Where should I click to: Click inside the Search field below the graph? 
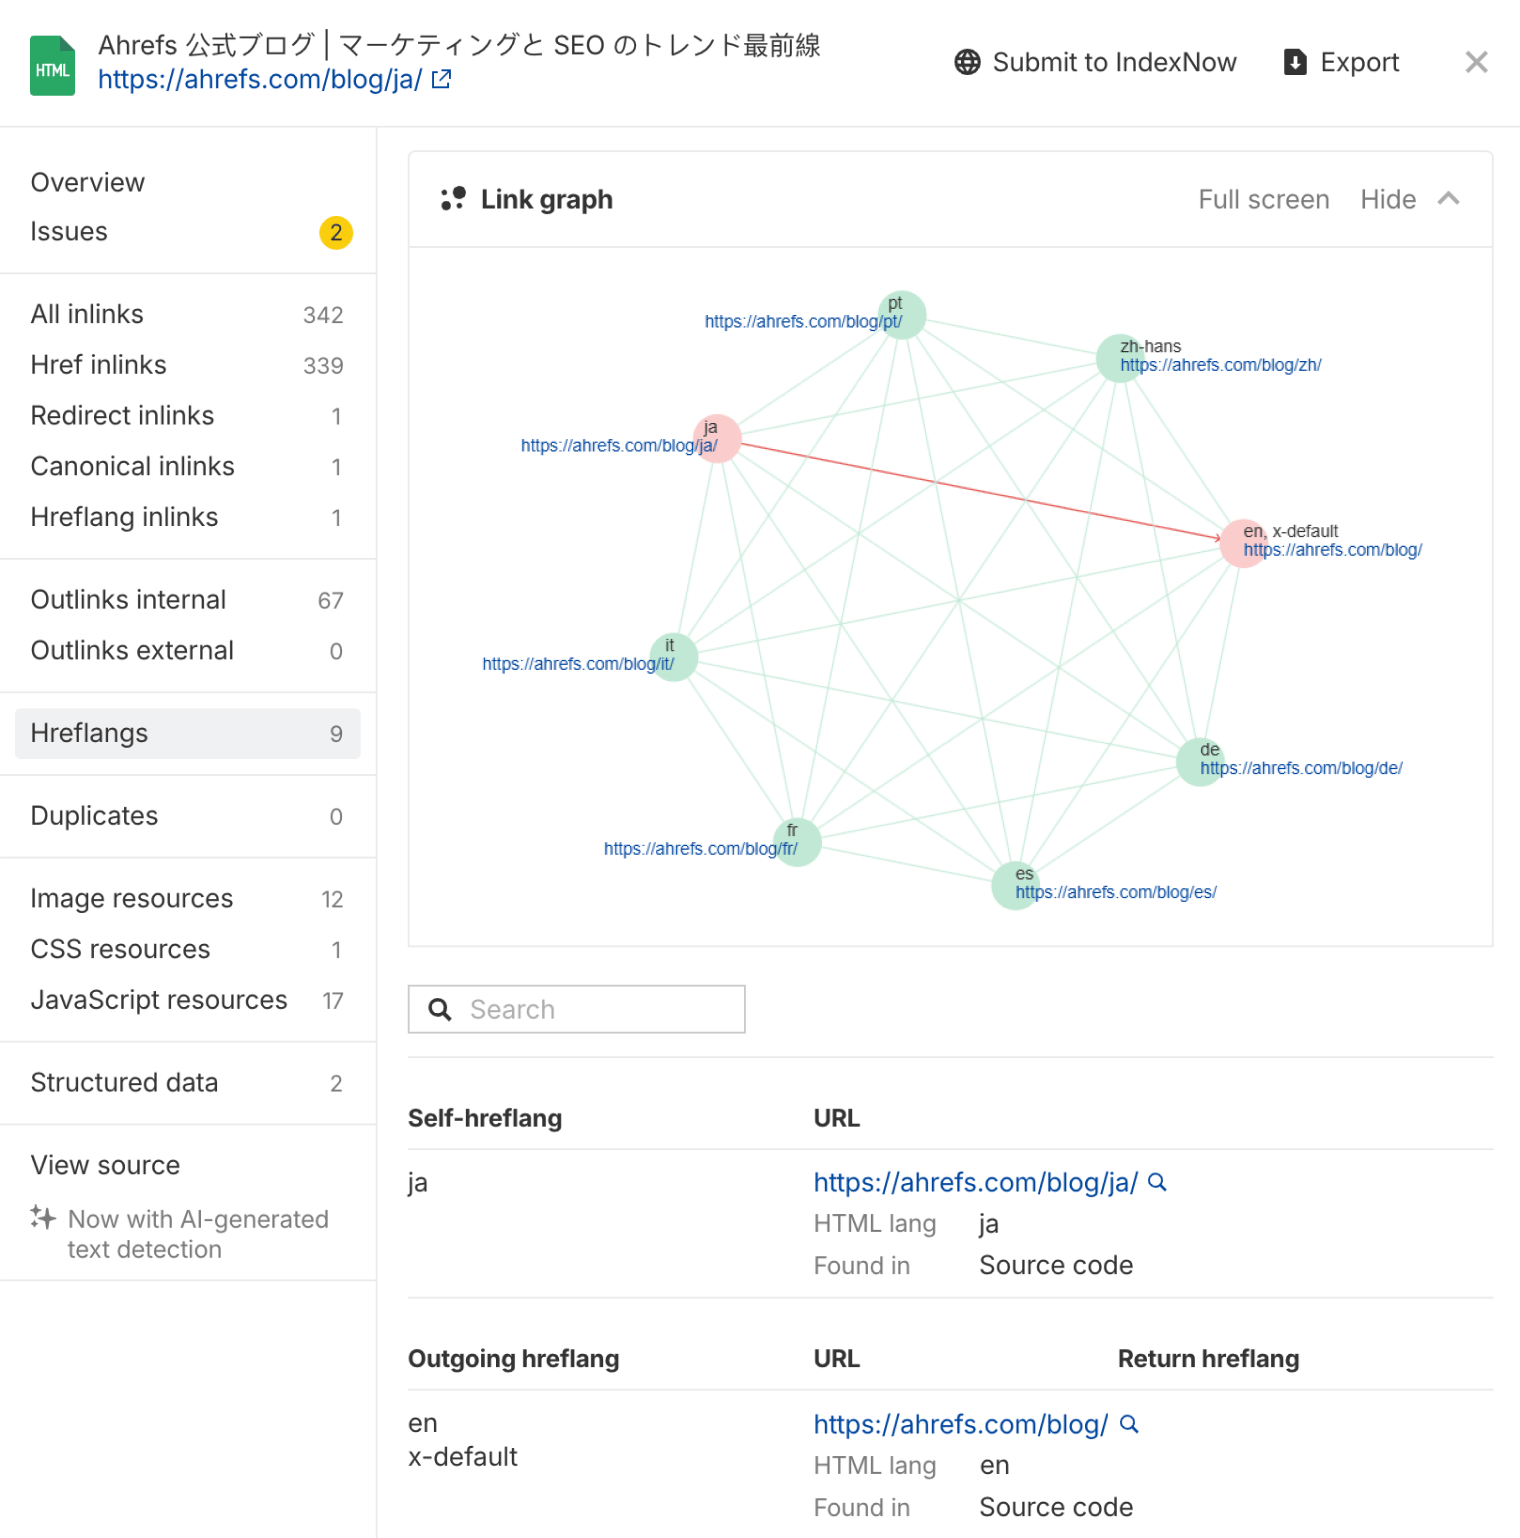click(576, 1009)
